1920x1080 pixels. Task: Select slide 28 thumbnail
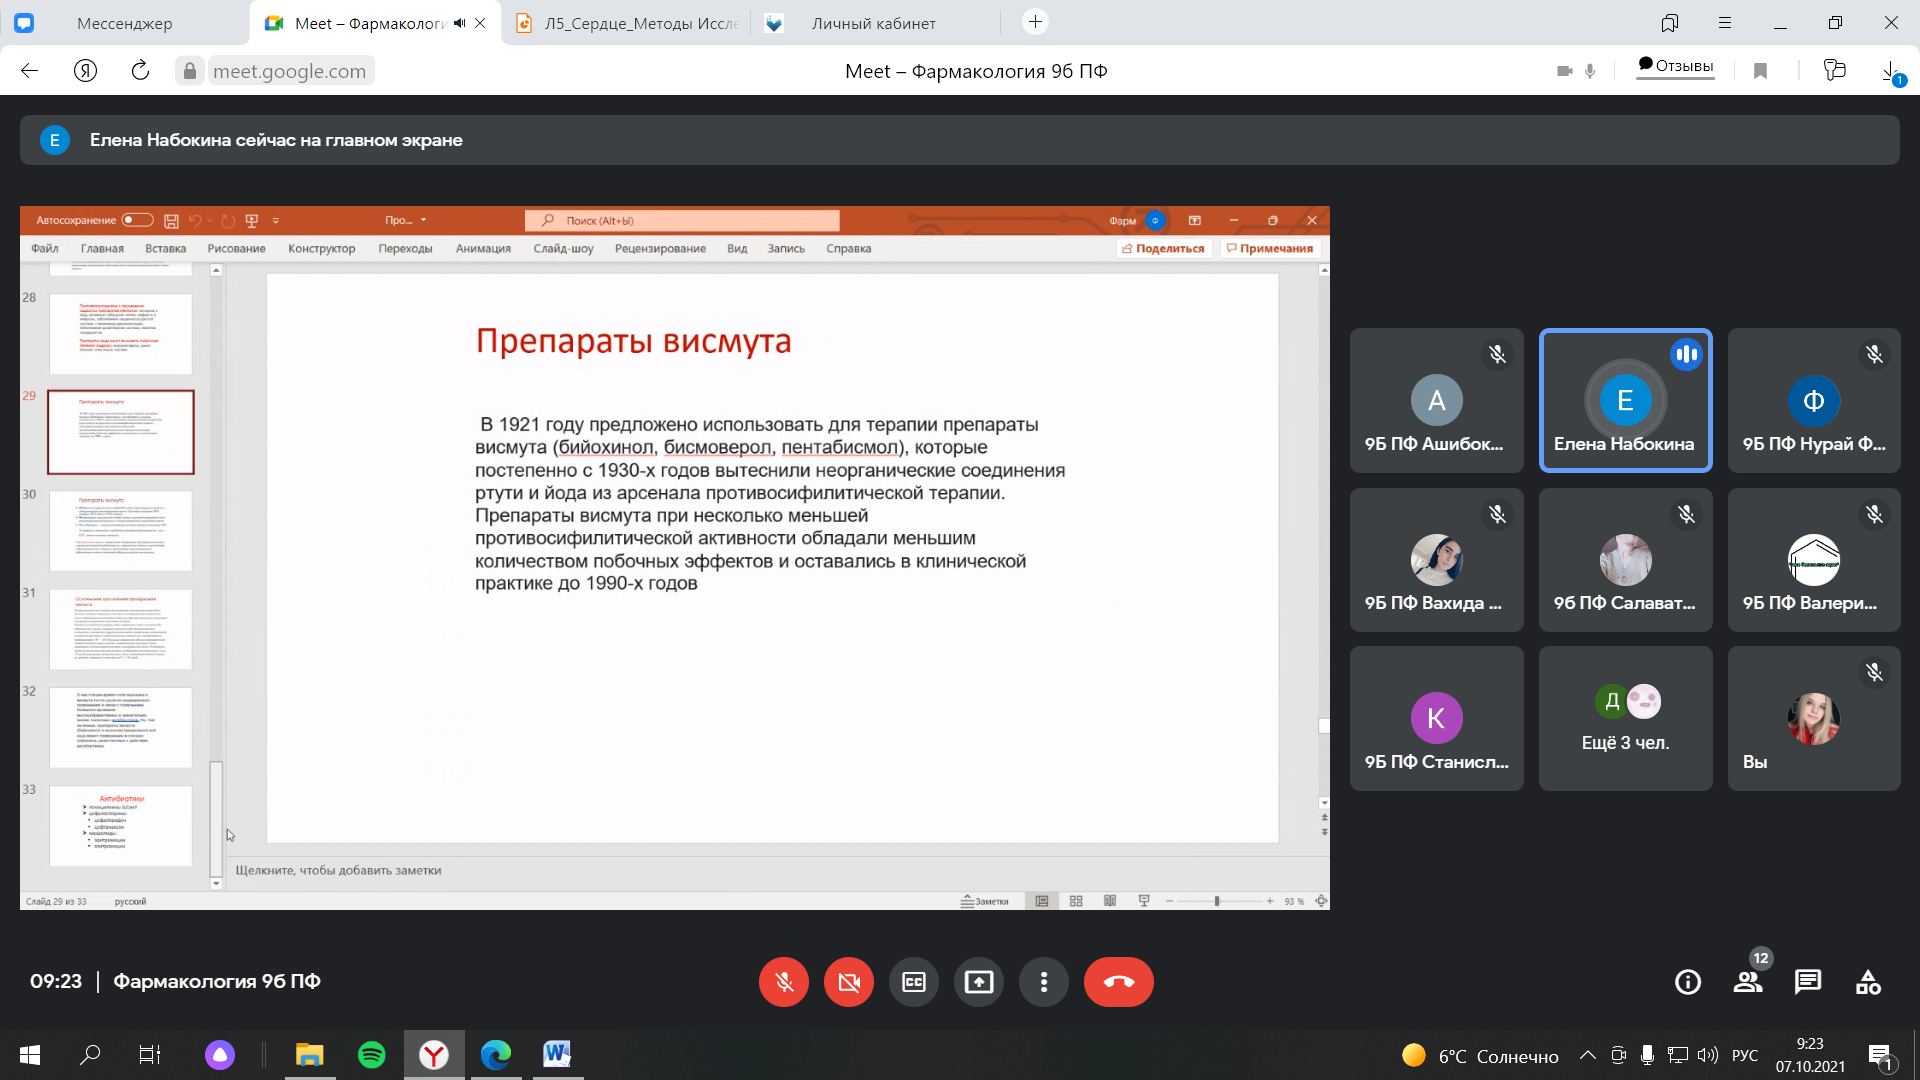pos(121,333)
